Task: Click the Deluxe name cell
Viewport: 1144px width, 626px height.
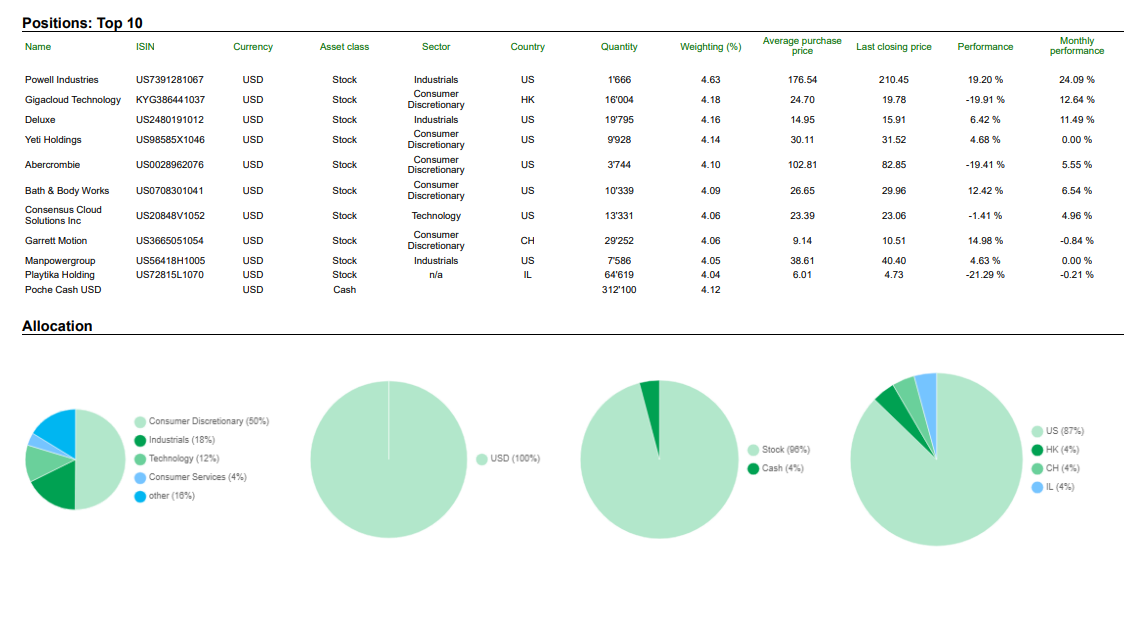Action: (40, 120)
